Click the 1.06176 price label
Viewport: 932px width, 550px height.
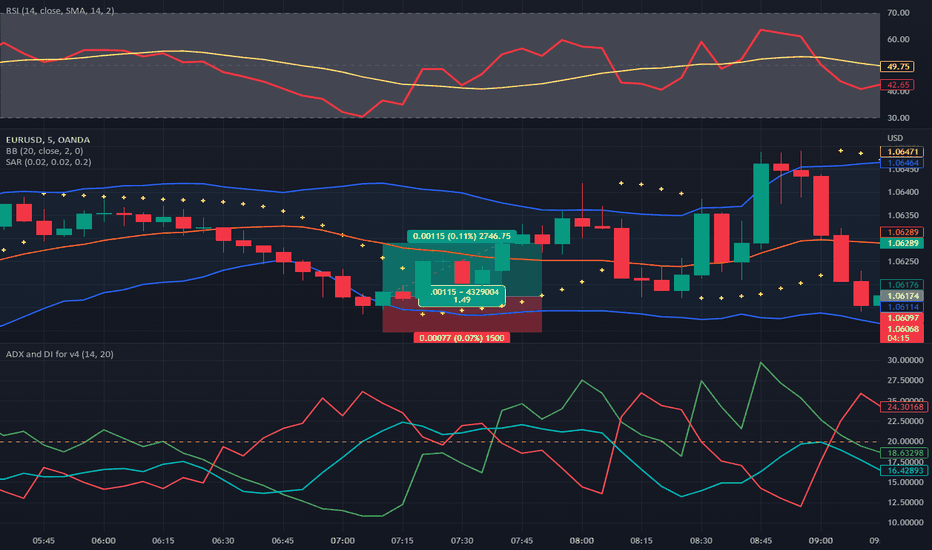coord(902,285)
